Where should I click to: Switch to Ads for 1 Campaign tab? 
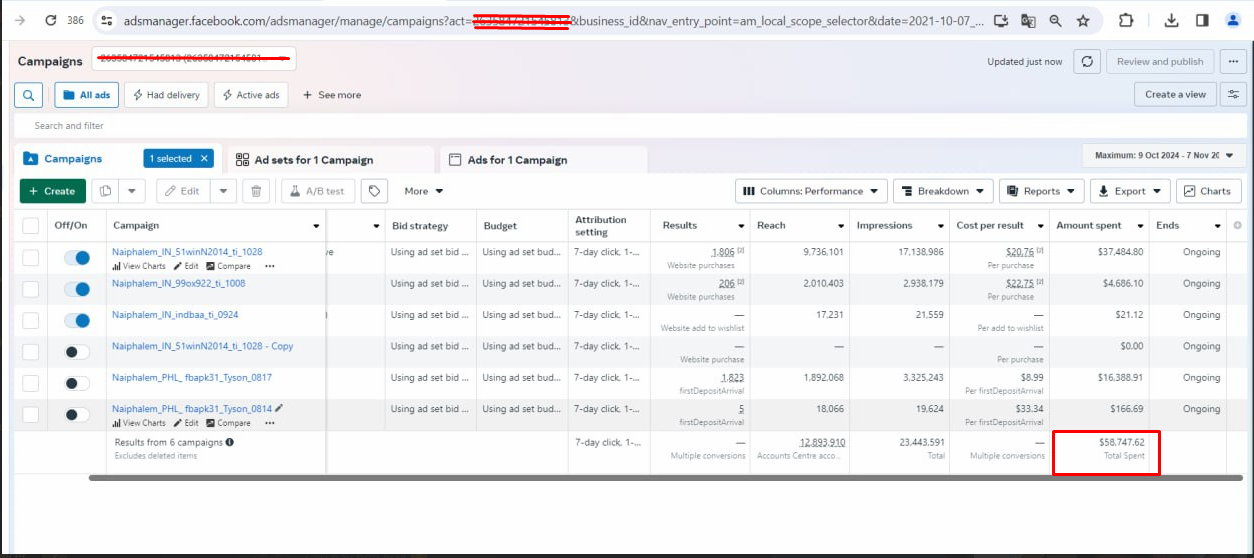(544, 160)
